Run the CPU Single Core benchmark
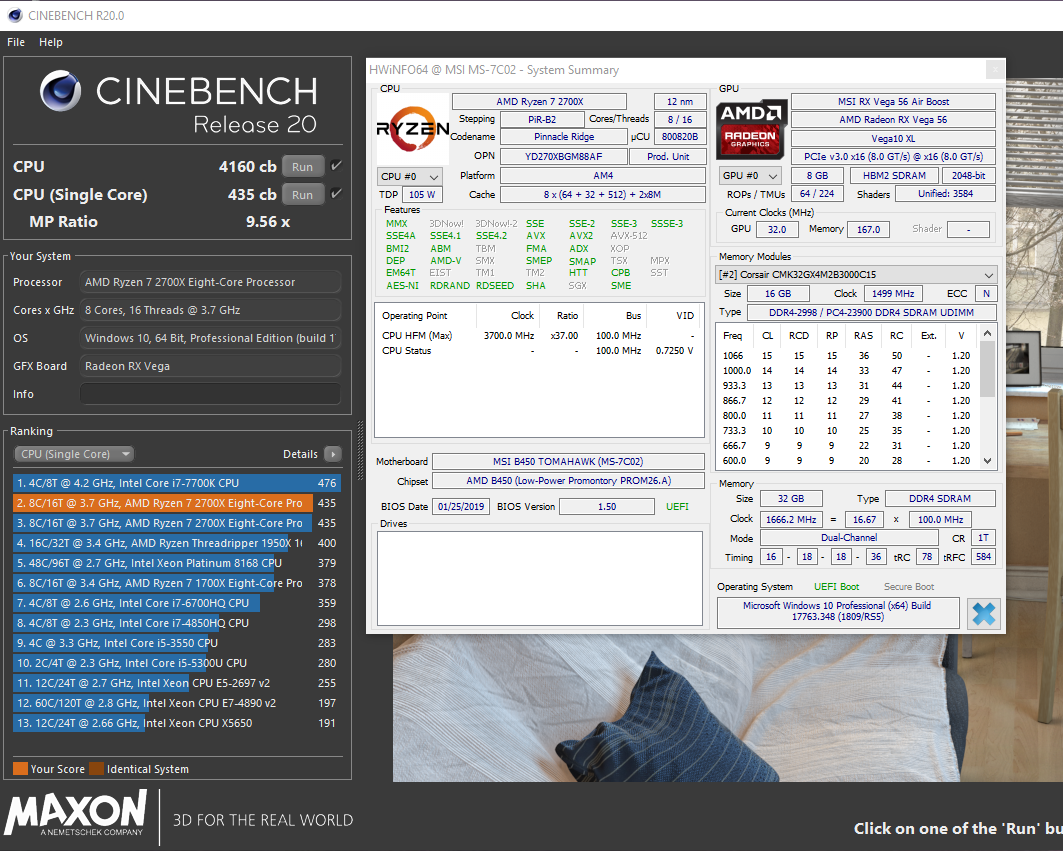Image resolution: width=1063 pixels, height=851 pixels. point(302,195)
